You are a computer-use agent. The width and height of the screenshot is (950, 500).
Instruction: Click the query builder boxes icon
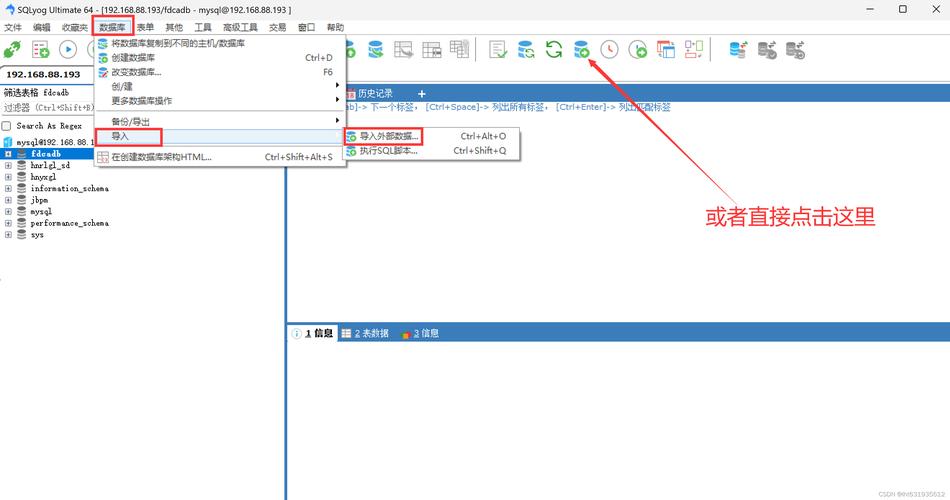(x=694, y=49)
